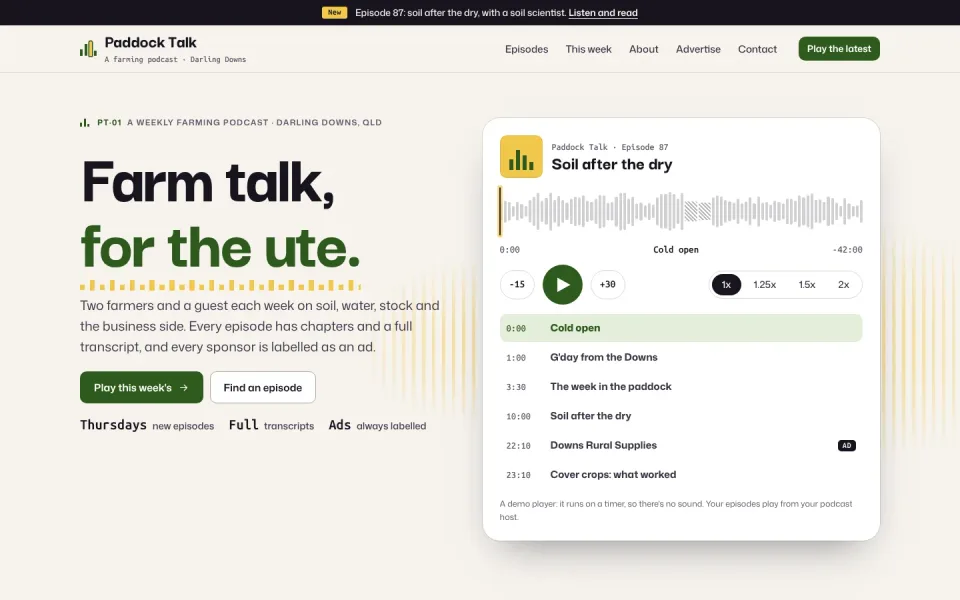The image size is (960, 600).
Task: Open the Contact nav item
Action: (757, 49)
